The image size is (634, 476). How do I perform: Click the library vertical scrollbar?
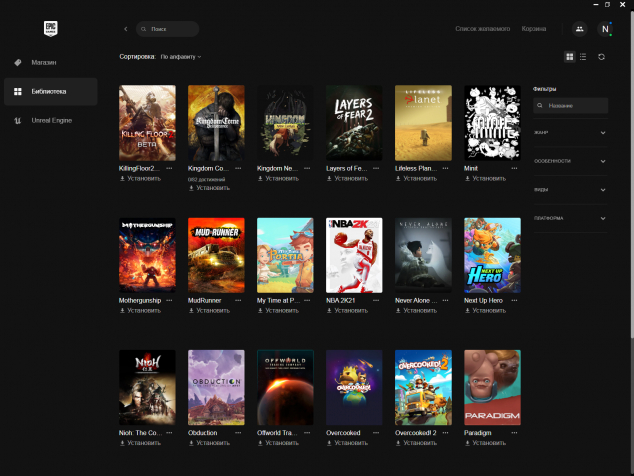pos(632,174)
